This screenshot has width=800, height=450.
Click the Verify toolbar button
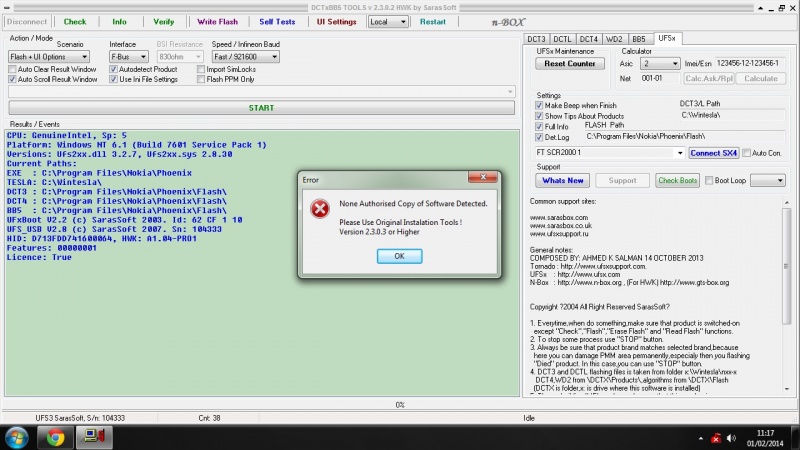click(x=164, y=22)
